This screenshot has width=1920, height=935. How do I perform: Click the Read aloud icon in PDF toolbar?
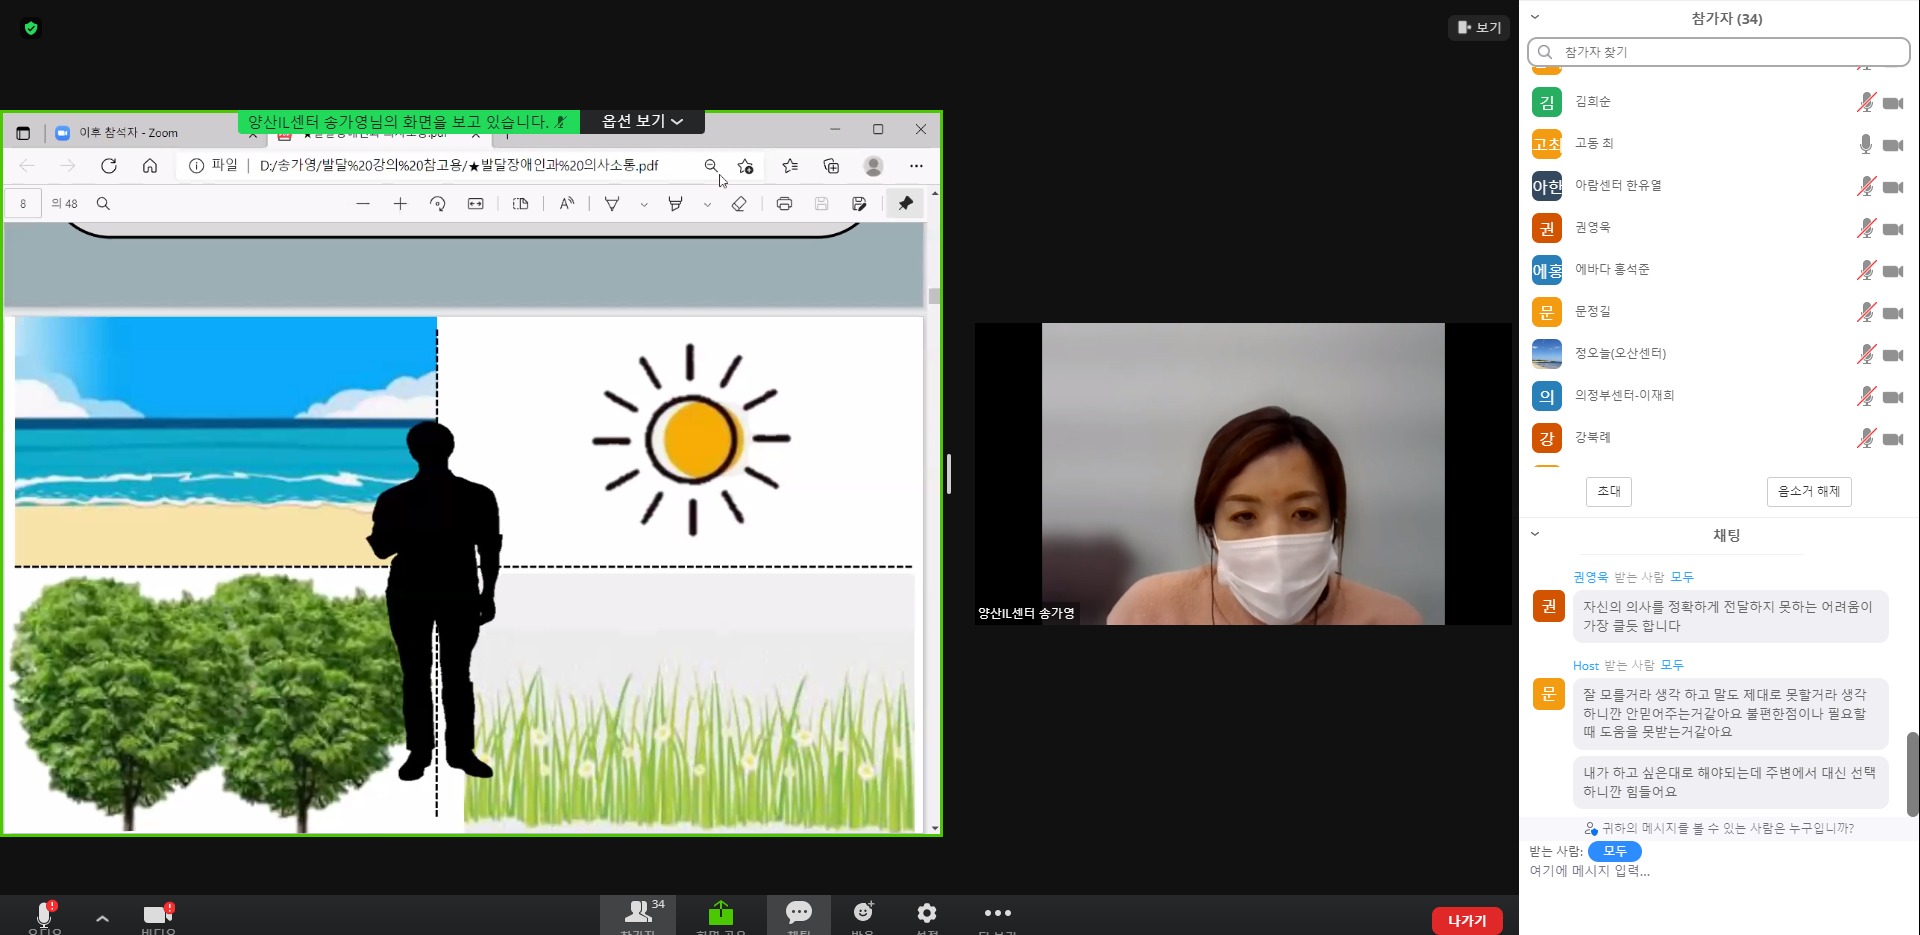[x=567, y=204]
